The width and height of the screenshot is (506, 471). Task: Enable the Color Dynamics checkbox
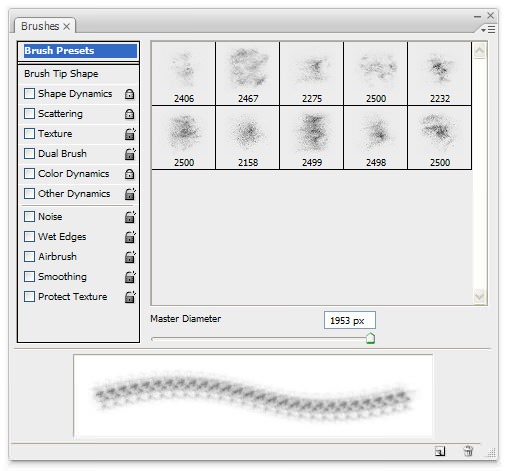pyautogui.click(x=29, y=174)
